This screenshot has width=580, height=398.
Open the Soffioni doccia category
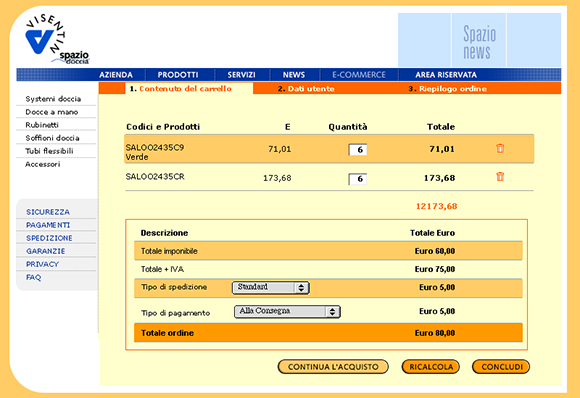[x=53, y=138]
